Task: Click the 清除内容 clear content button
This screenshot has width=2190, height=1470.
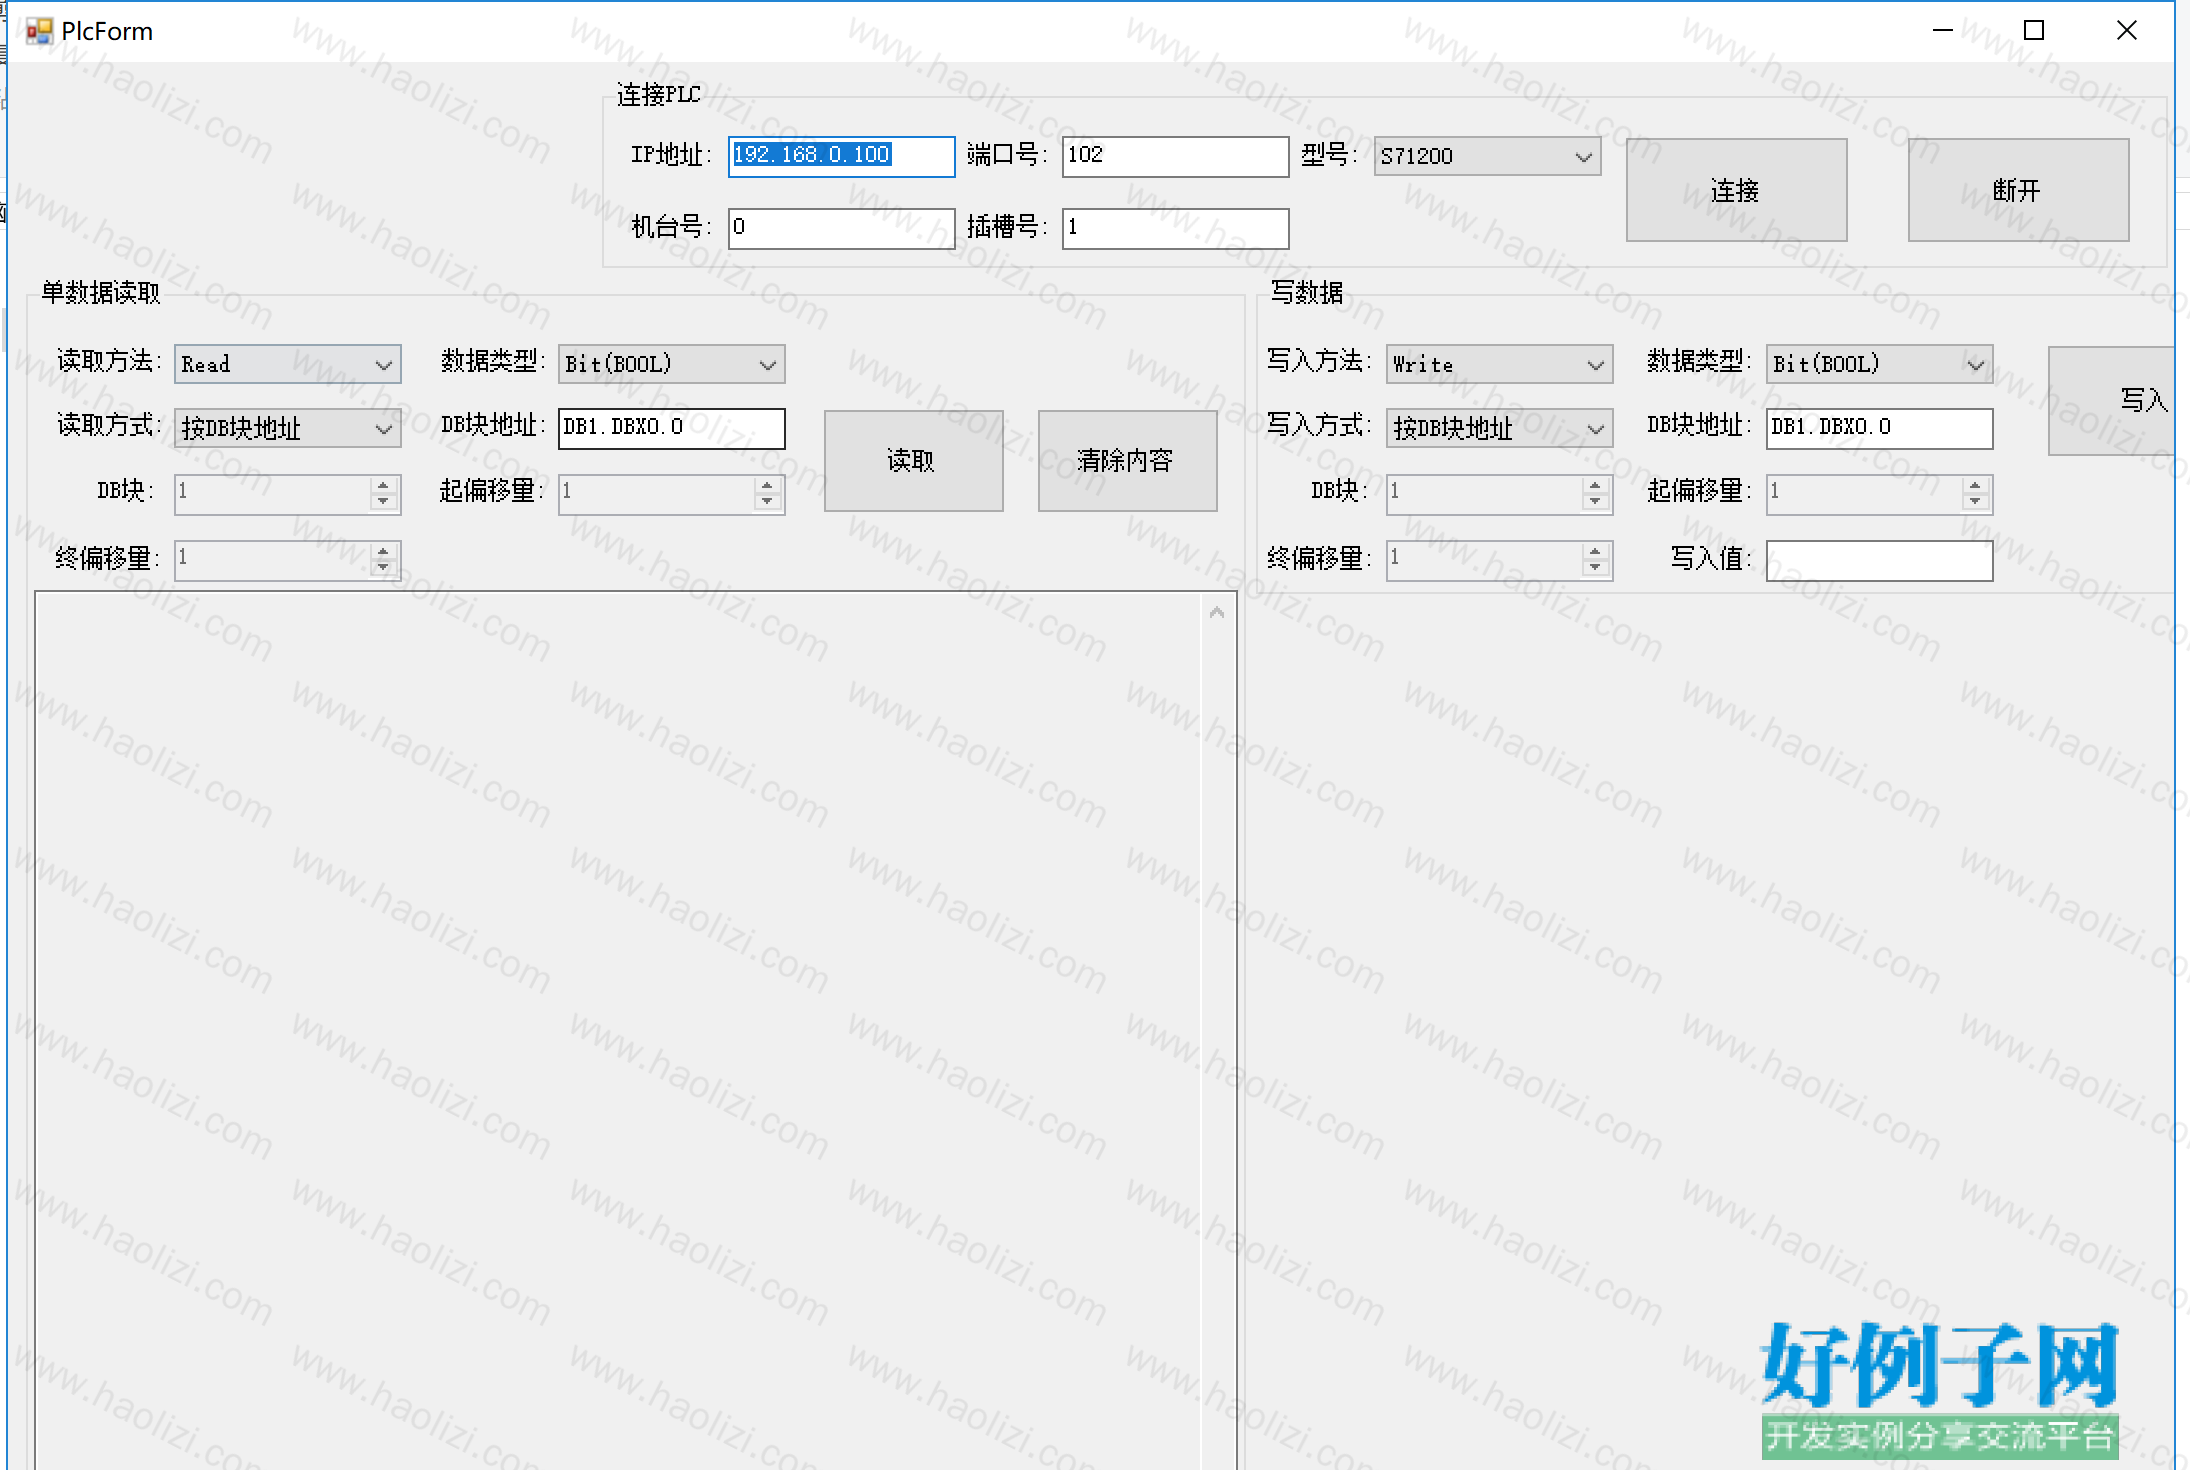Action: pos(1127,461)
